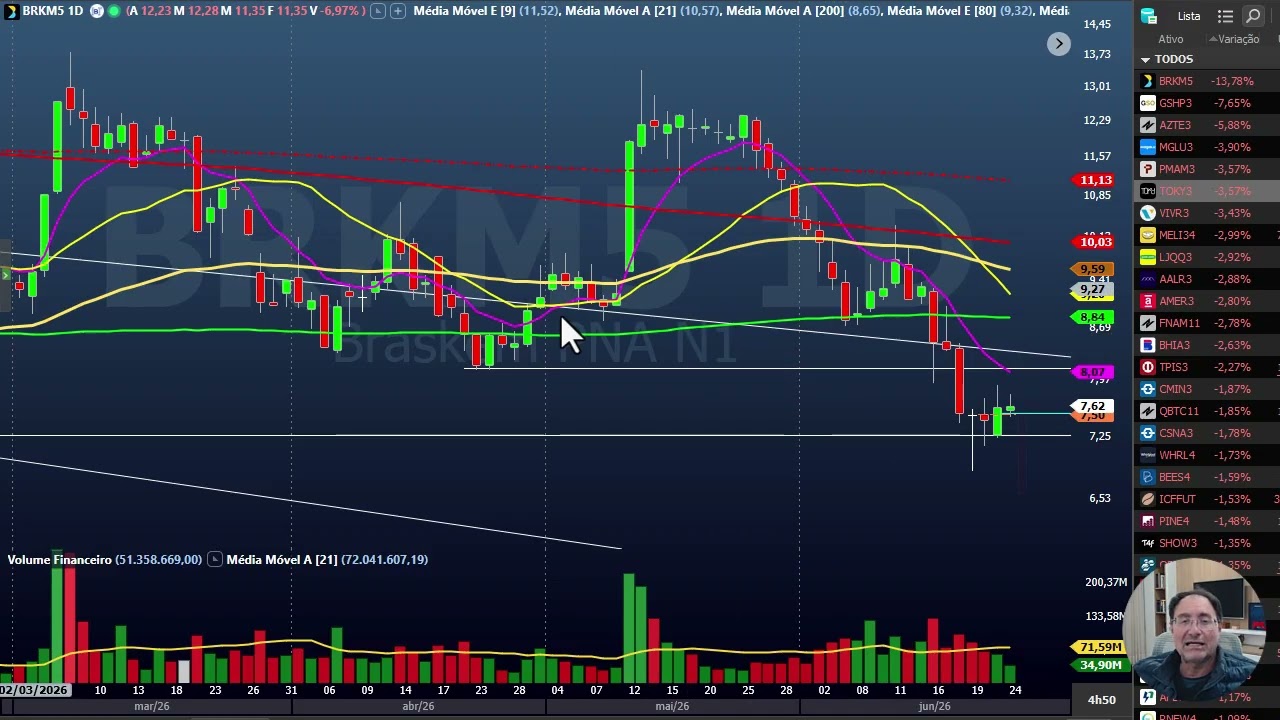This screenshot has width=1280, height=720.
Task: Click the VIVR3 logo in the watchlist
Action: pos(1148,213)
